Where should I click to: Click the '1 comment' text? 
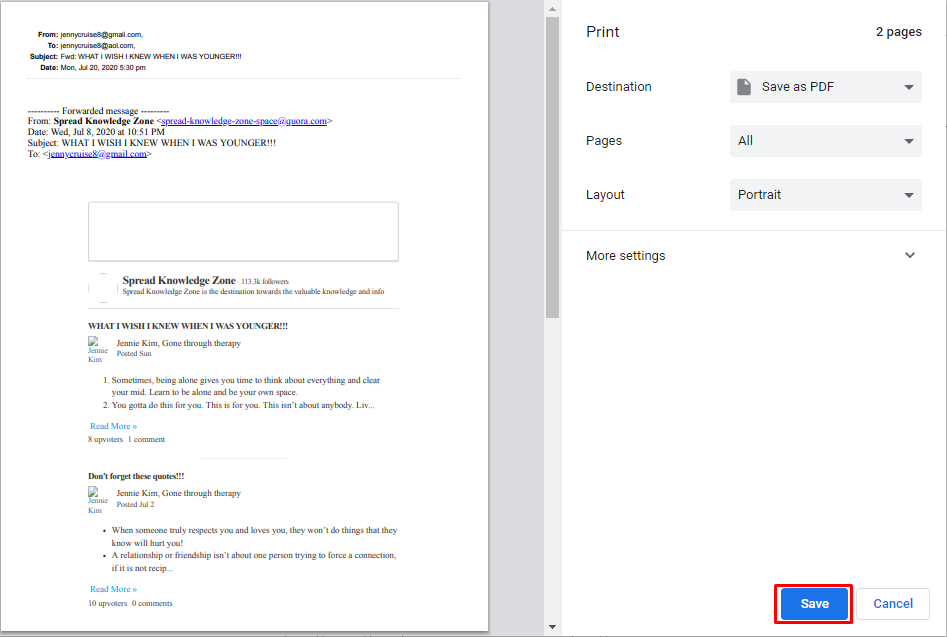(x=146, y=440)
